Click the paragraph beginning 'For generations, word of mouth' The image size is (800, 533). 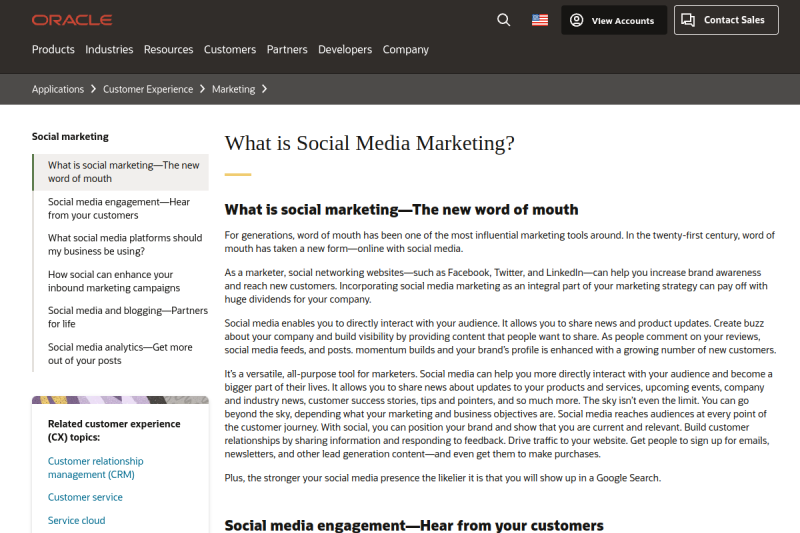499,242
